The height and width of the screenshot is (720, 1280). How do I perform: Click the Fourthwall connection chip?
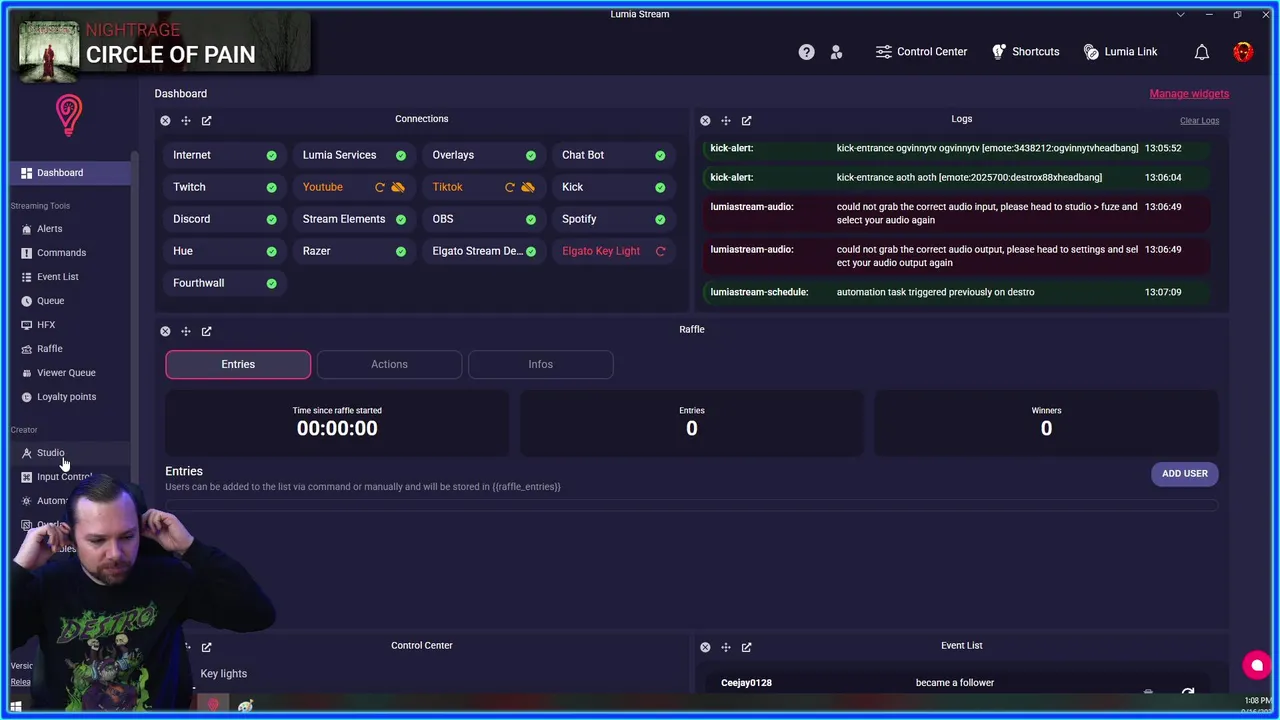pos(225,283)
